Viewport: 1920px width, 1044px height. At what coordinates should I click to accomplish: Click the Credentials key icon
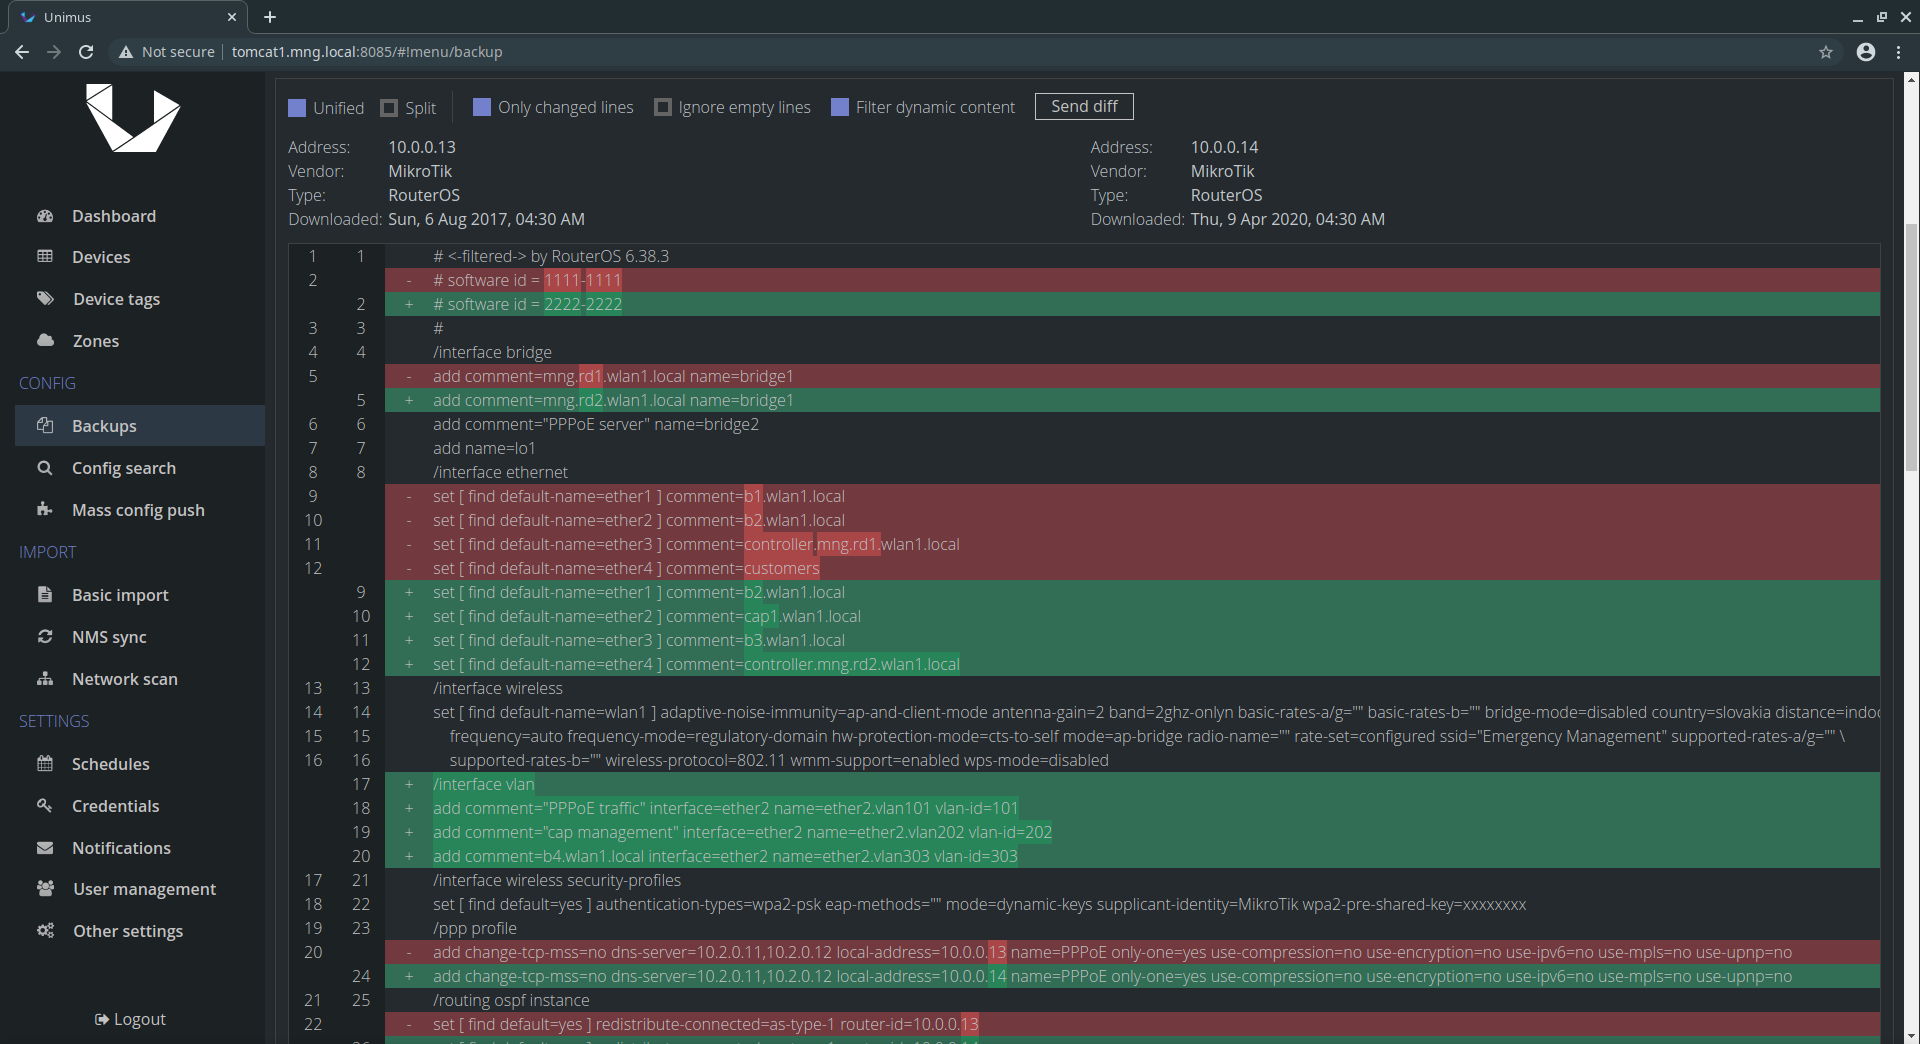tap(45, 806)
